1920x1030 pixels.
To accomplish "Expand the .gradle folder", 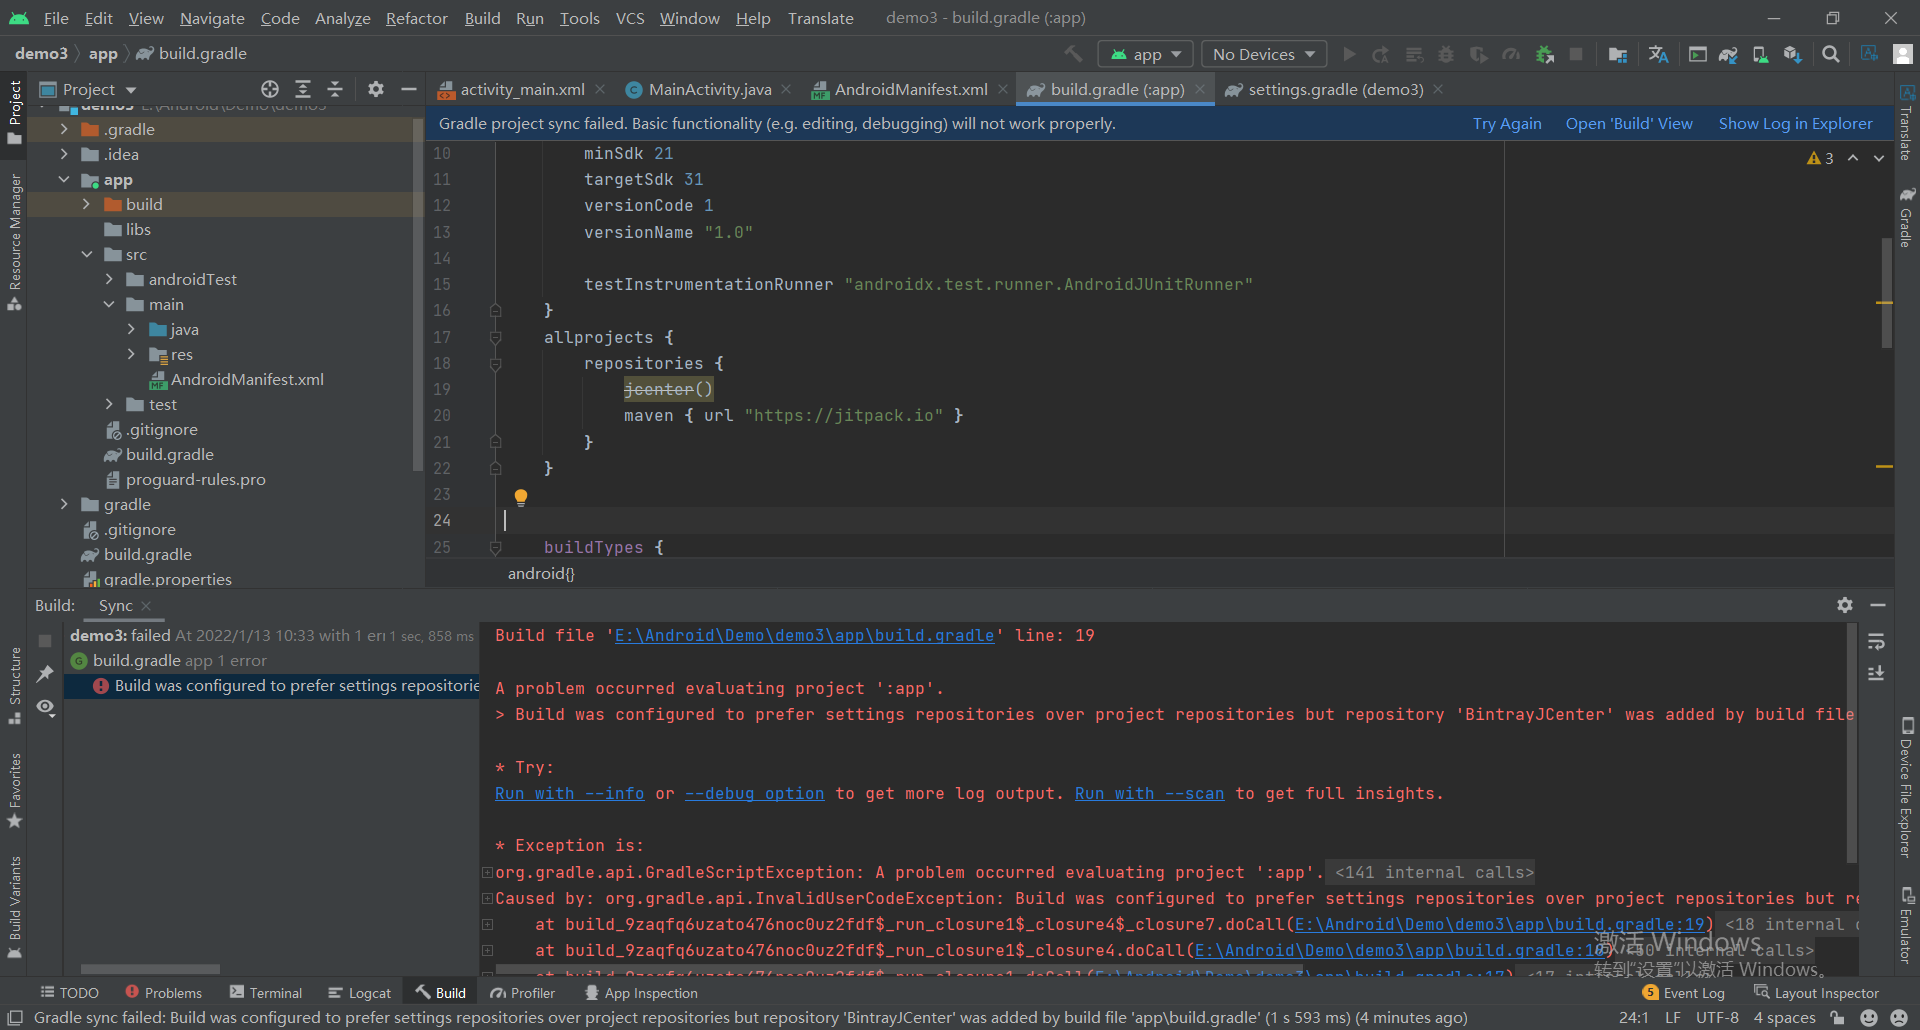I will [64, 129].
